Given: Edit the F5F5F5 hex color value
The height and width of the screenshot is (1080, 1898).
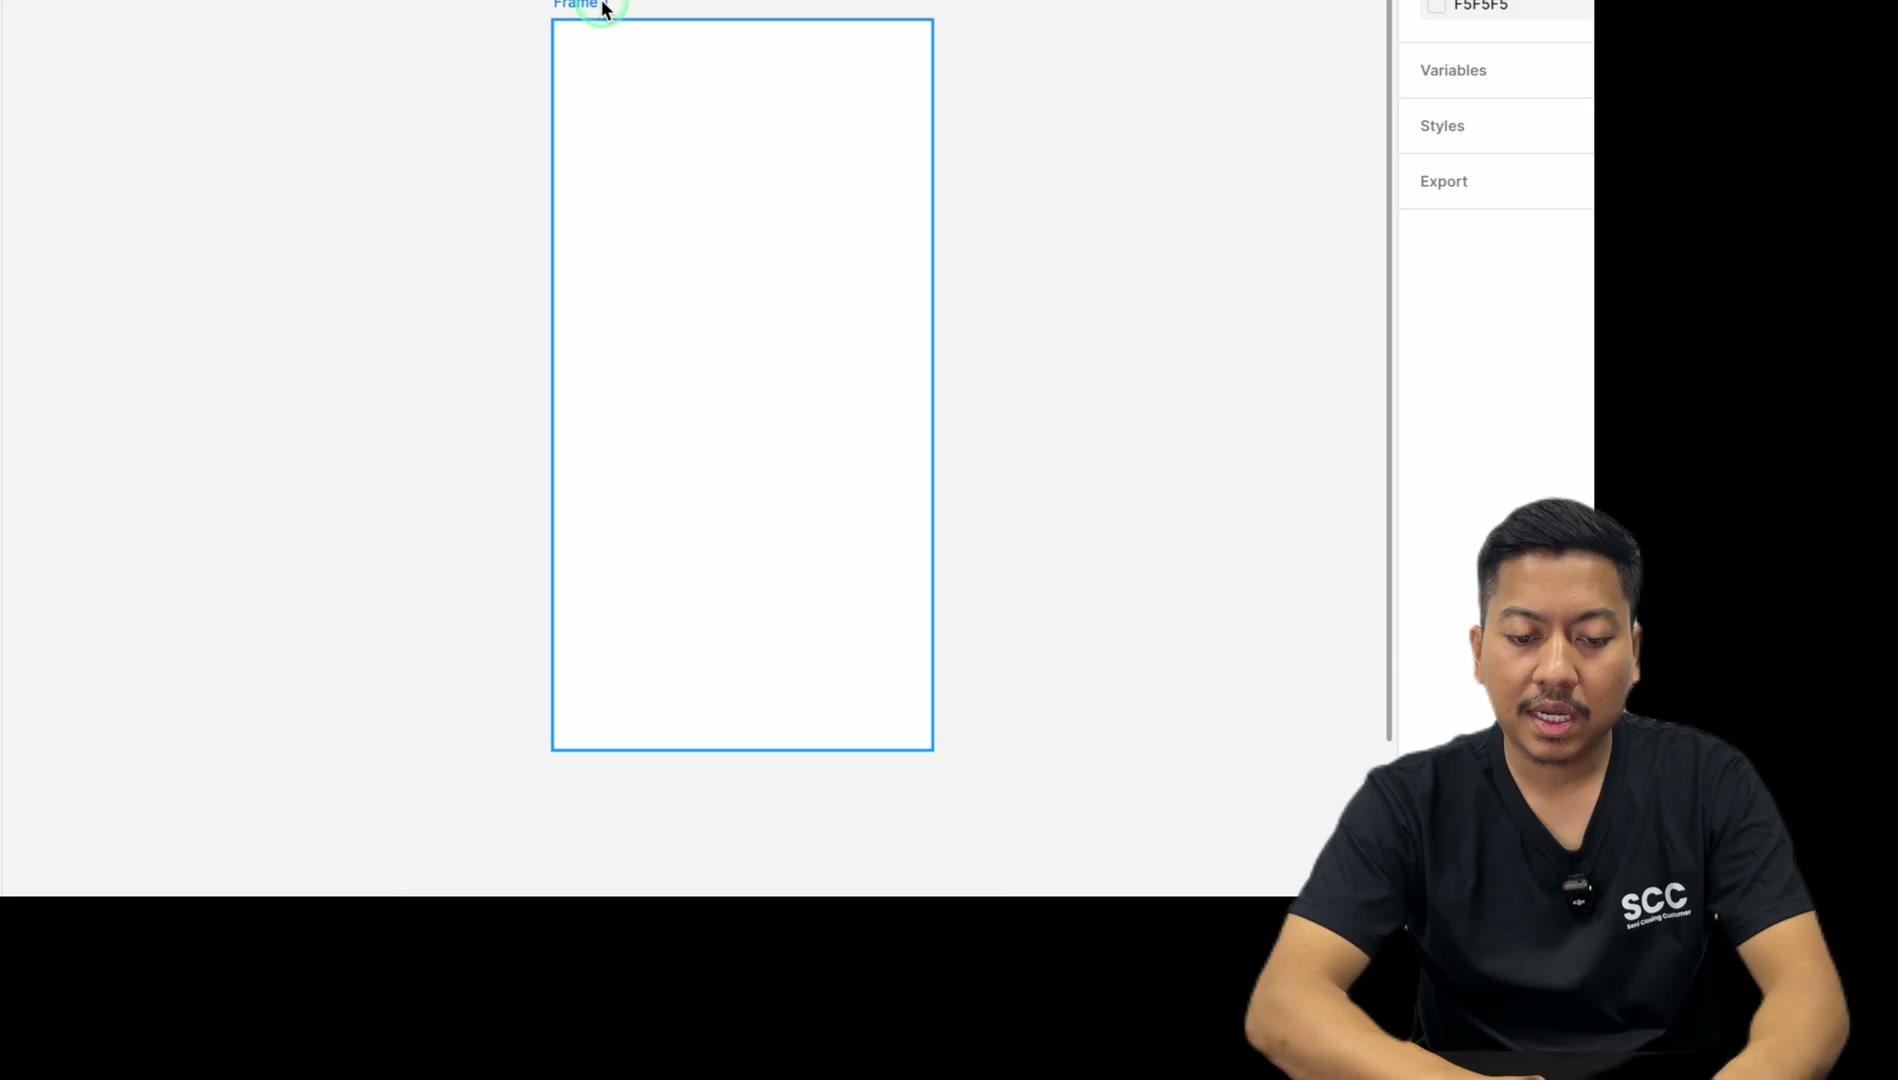Looking at the screenshot, I should 1480,6.
